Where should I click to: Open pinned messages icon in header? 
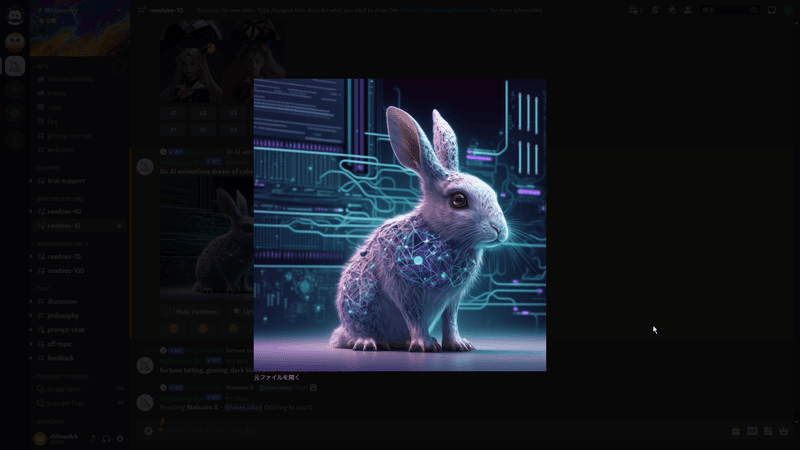click(x=672, y=10)
